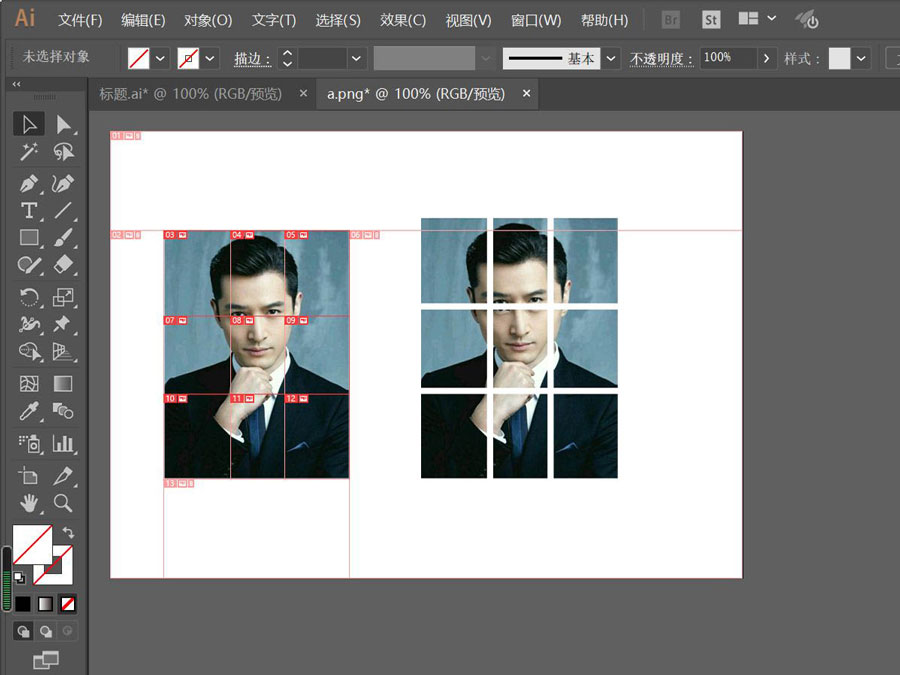
Task: Switch to Gradient paint mode
Action: (45, 604)
